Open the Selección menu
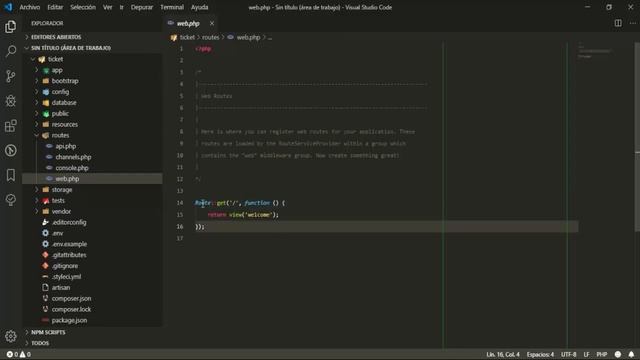Viewport: 640px width, 360px height. (x=83, y=7)
